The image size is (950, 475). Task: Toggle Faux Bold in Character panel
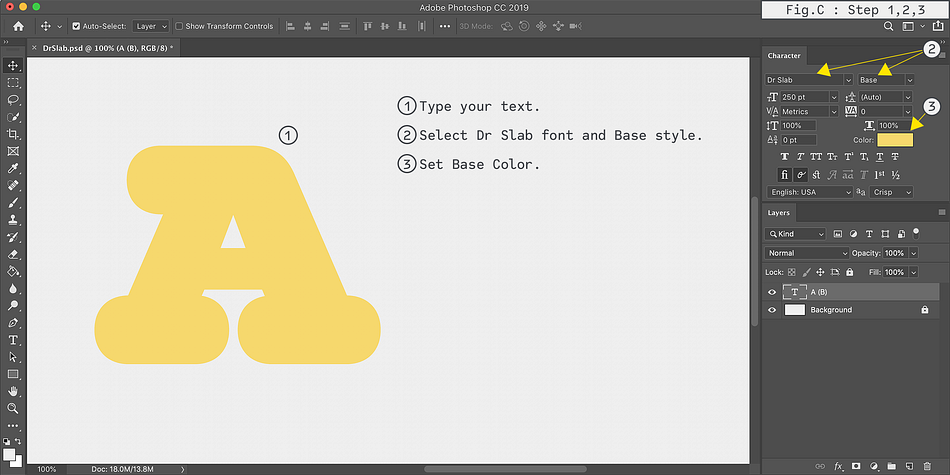[x=785, y=157]
